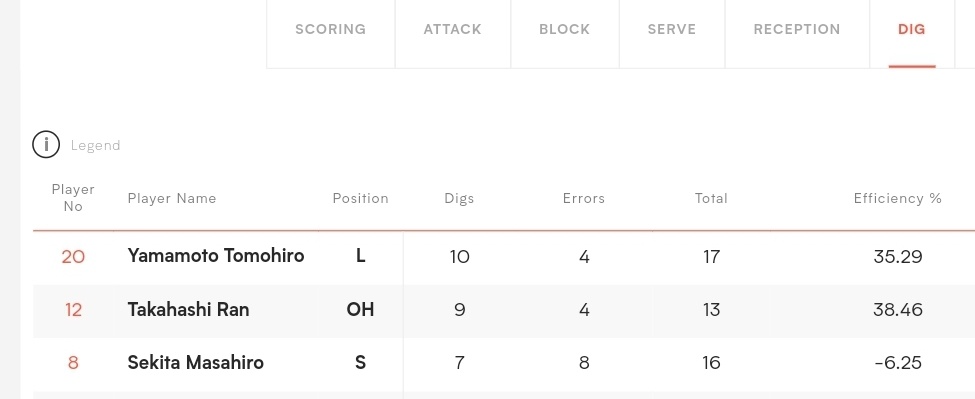Open player Takahashi Ran's profile
The image size is (975, 399).
point(188,310)
